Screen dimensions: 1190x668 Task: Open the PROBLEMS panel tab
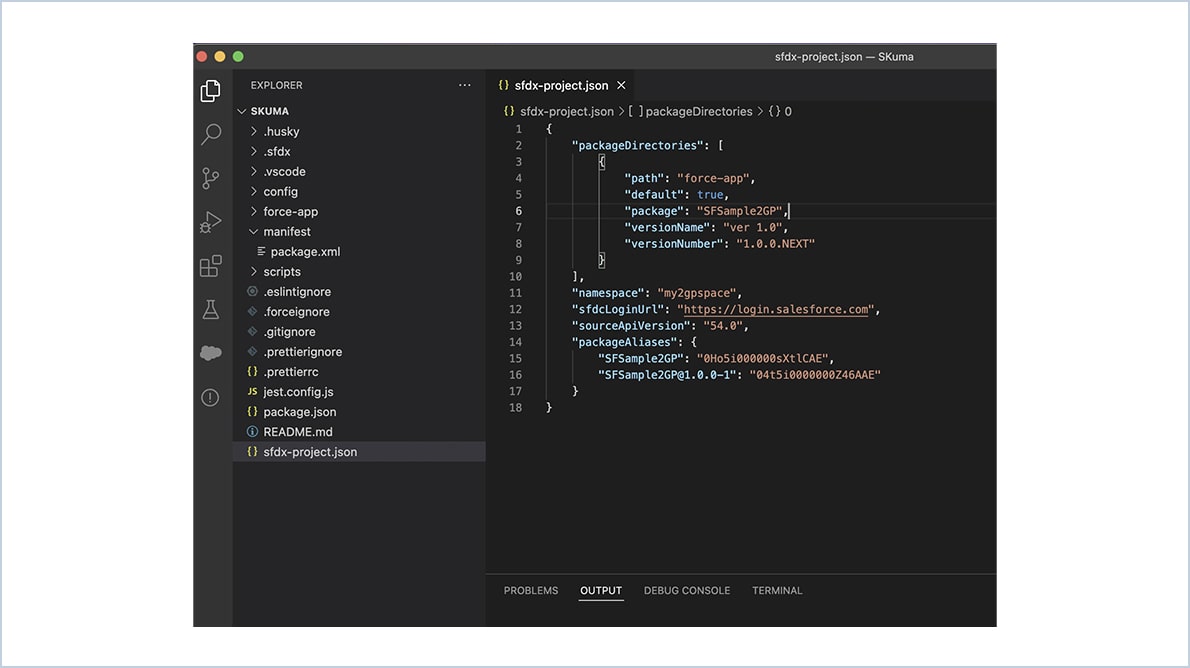coord(531,590)
